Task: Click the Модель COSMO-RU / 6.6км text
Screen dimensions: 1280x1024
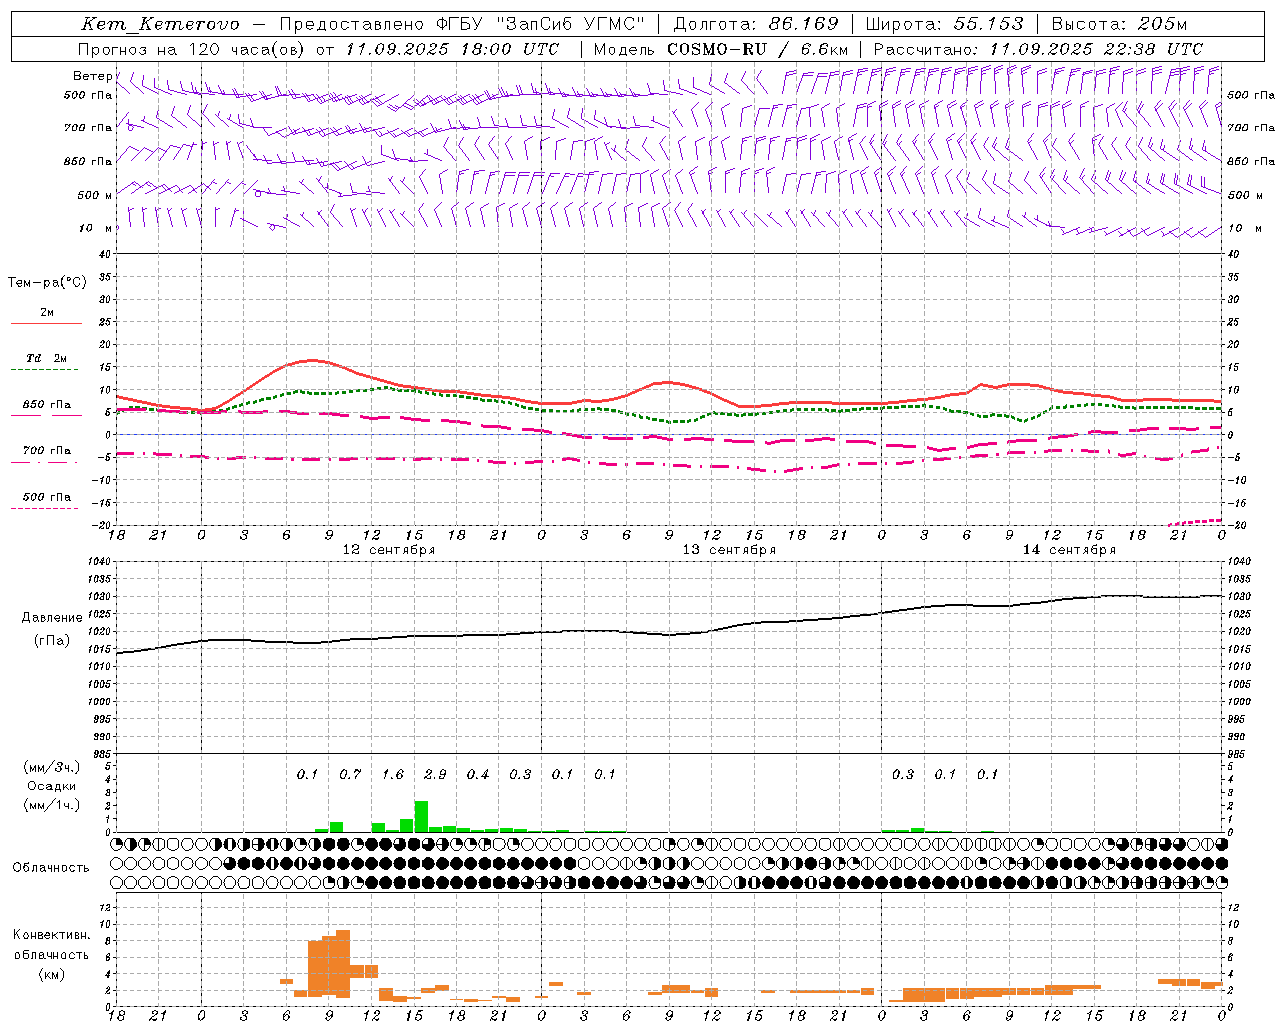Action: [x=721, y=49]
